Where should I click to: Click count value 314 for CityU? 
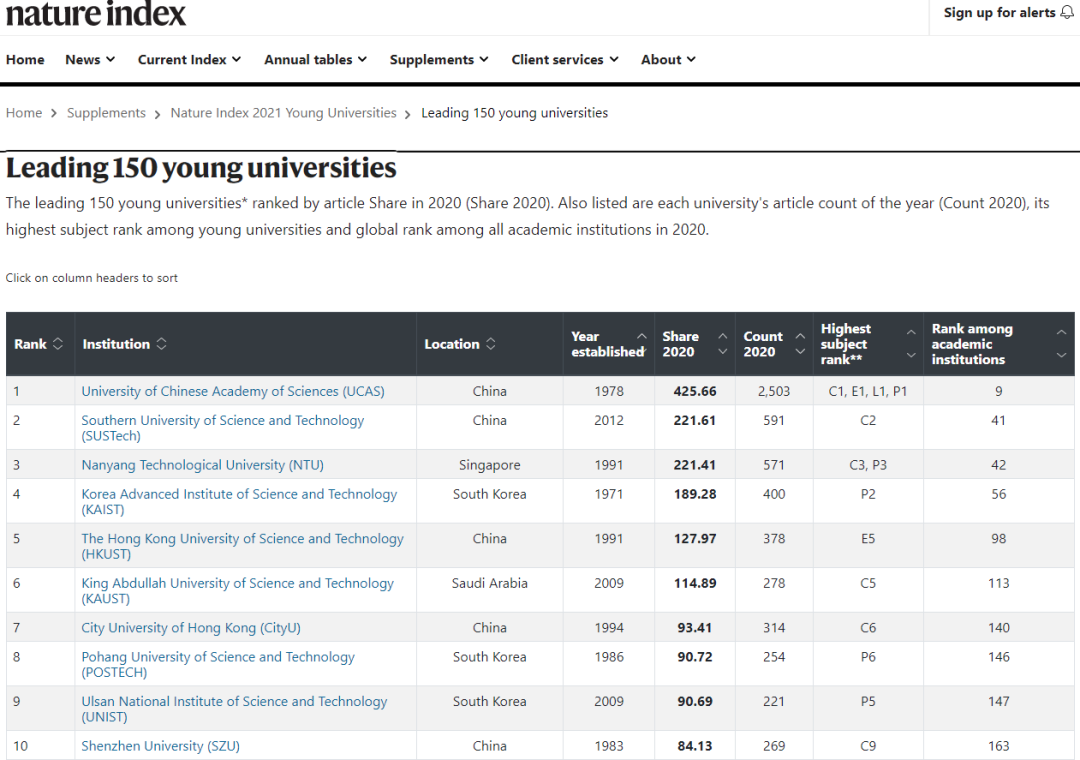click(774, 628)
